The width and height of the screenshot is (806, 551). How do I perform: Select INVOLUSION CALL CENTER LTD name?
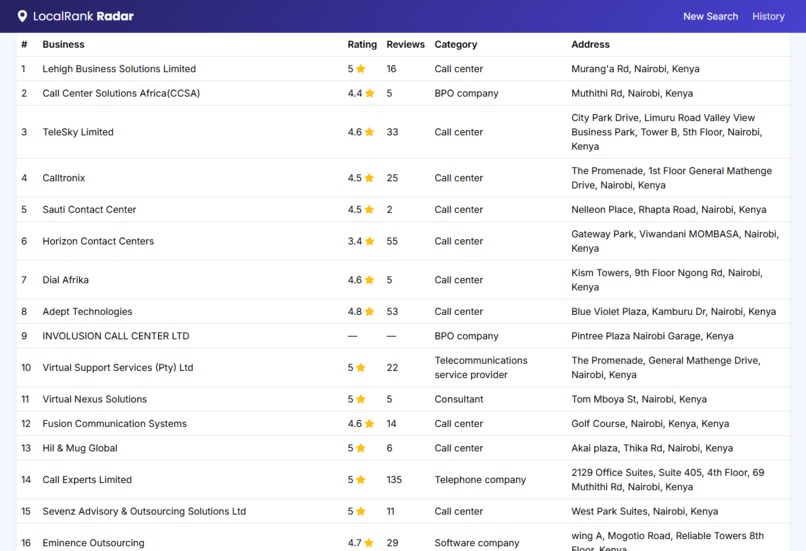pos(116,336)
